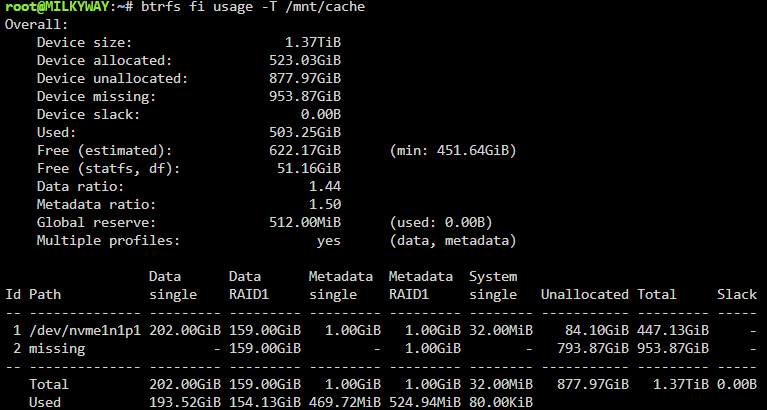This screenshot has height=410, width=767.
Task: Select nvme1n1p1 Total 447.13GiB
Action: (673, 331)
